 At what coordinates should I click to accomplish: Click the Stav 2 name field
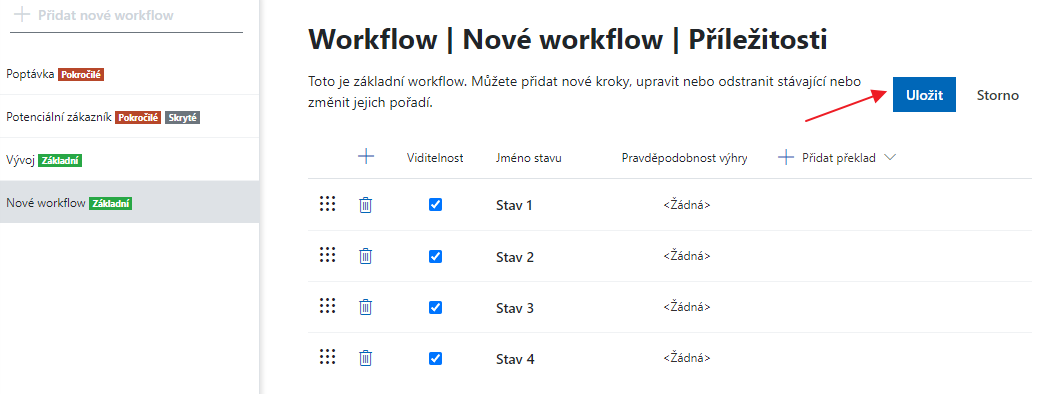coord(515,257)
